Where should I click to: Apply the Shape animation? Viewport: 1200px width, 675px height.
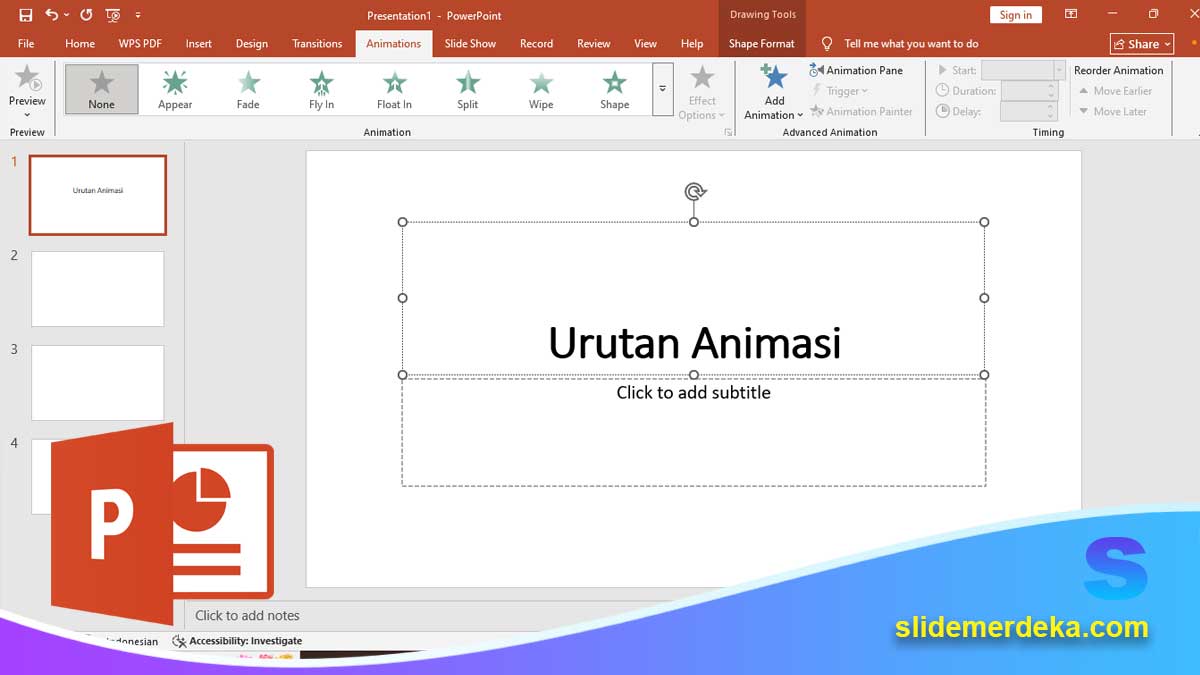pyautogui.click(x=614, y=89)
